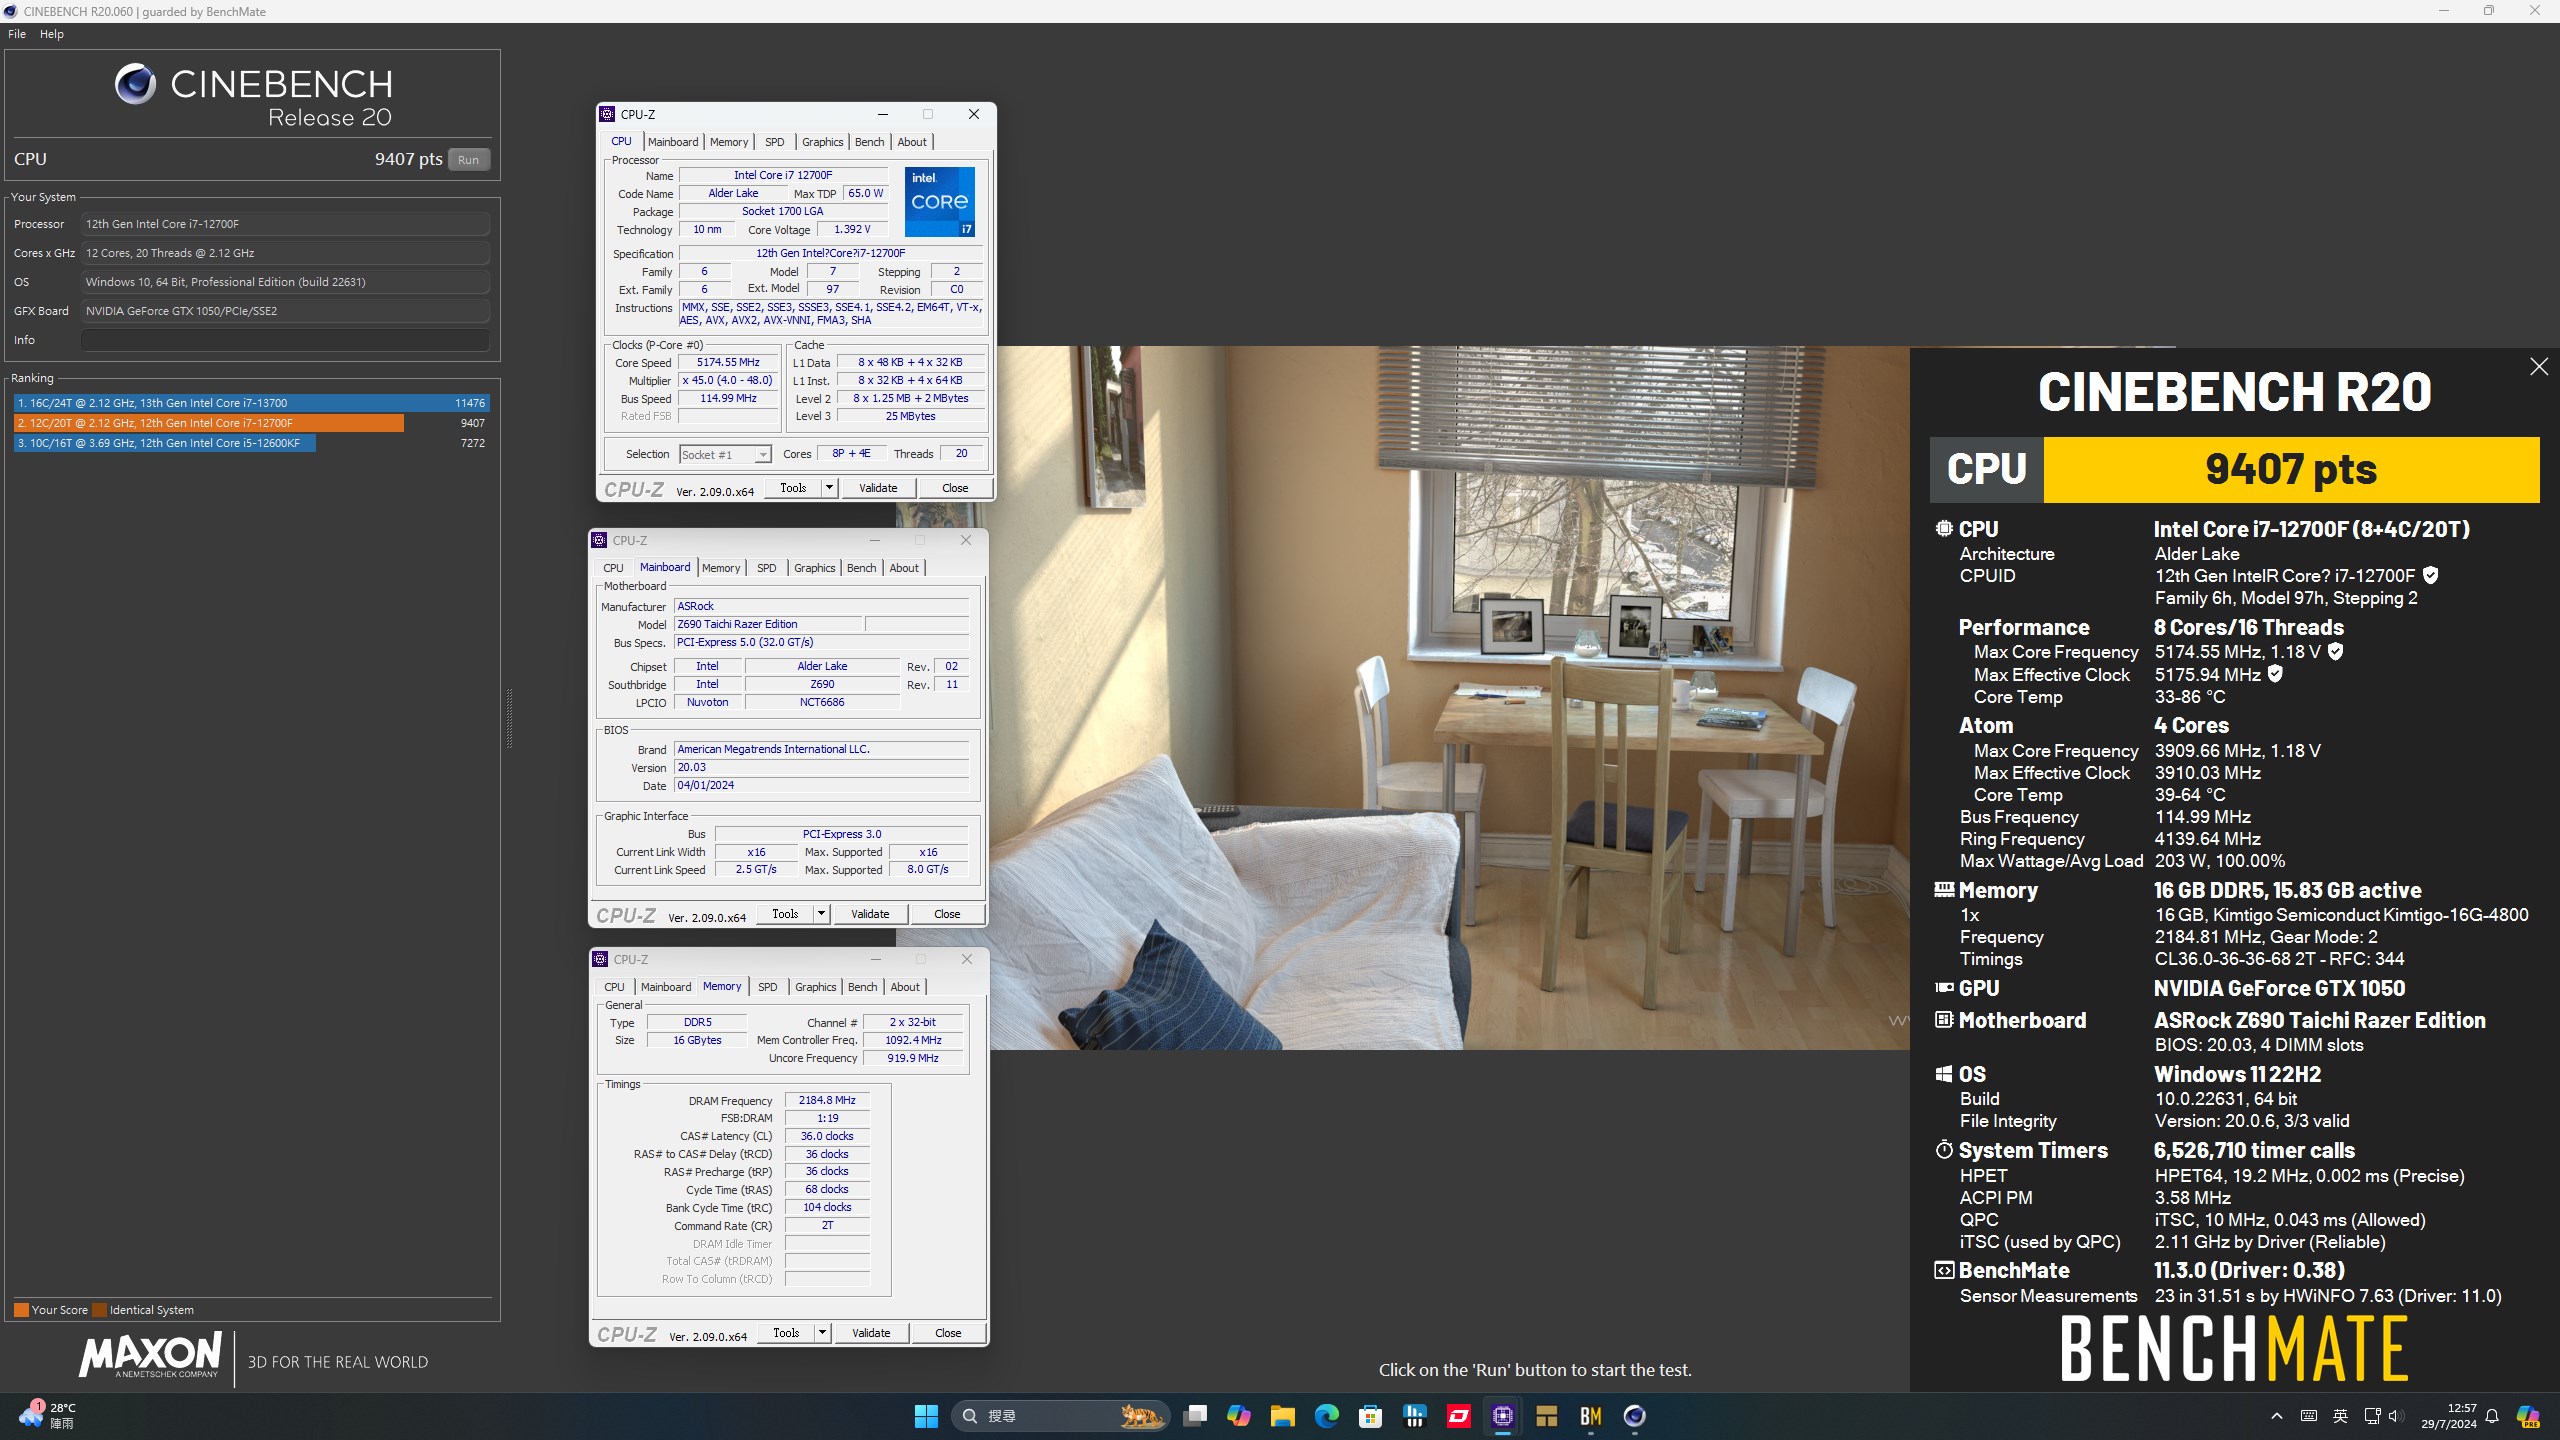Select the i5-12600KF ranking row

click(x=251, y=443)
